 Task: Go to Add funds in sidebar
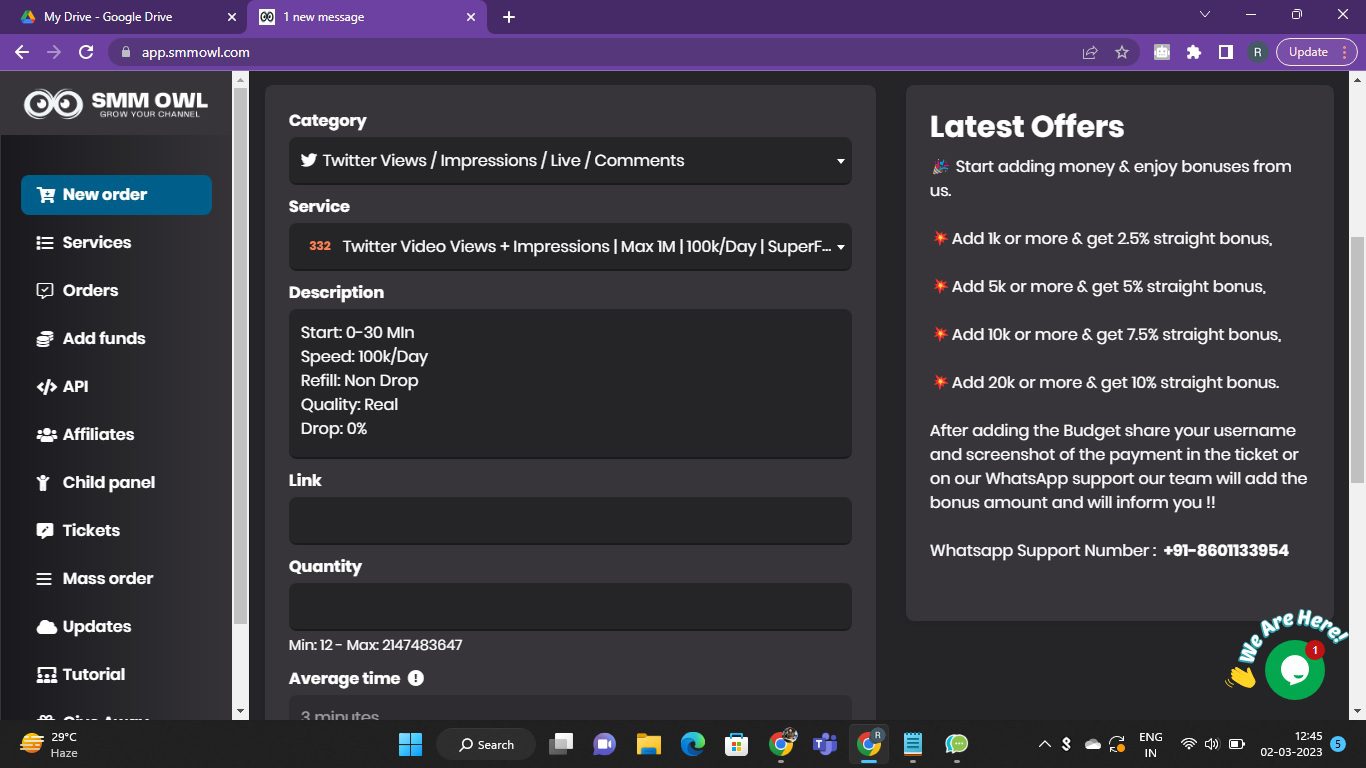(x=104, y=339)
